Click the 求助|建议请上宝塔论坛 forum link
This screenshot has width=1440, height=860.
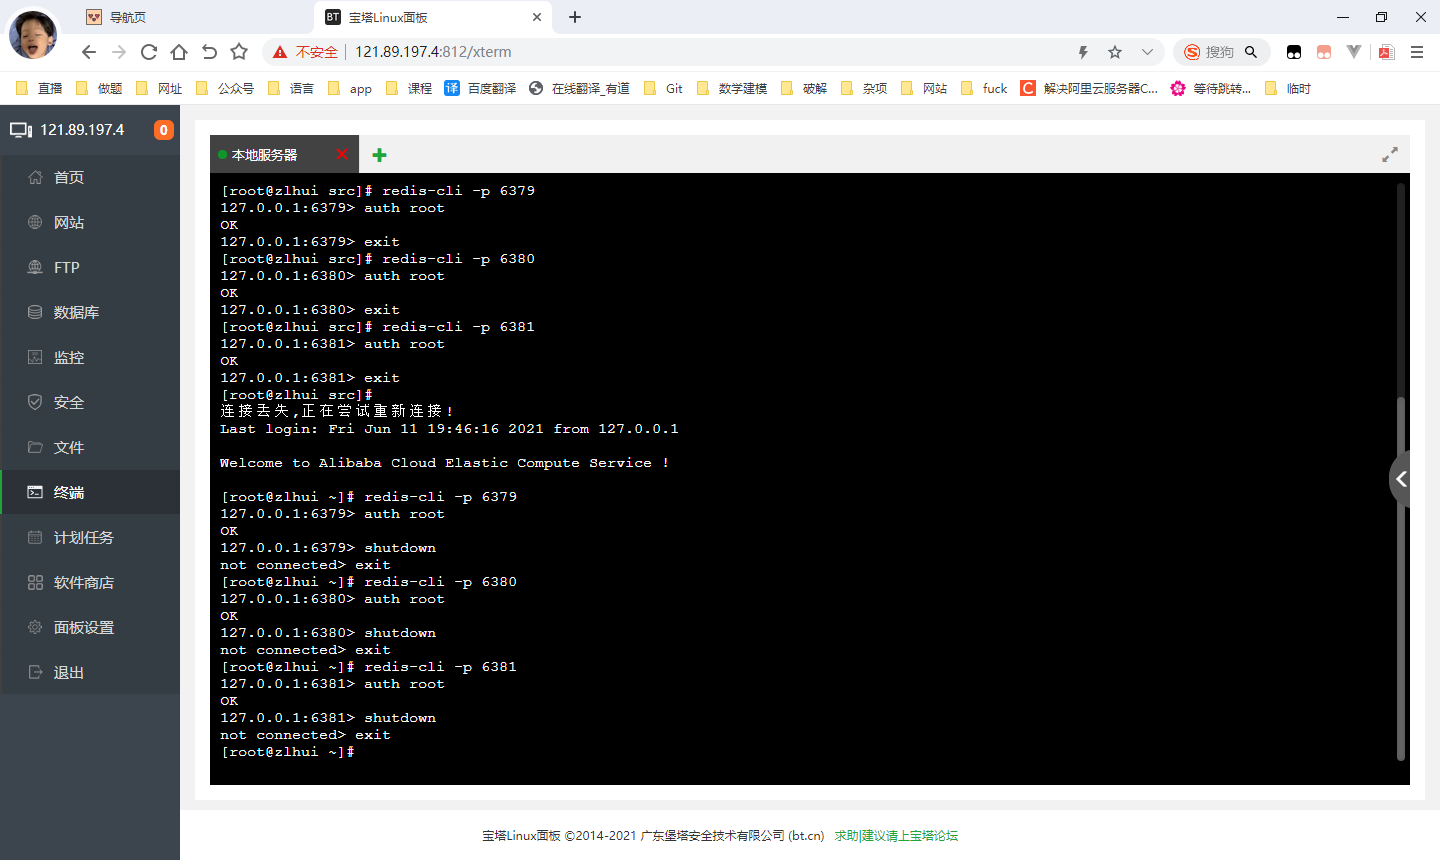tap(896, 835)
